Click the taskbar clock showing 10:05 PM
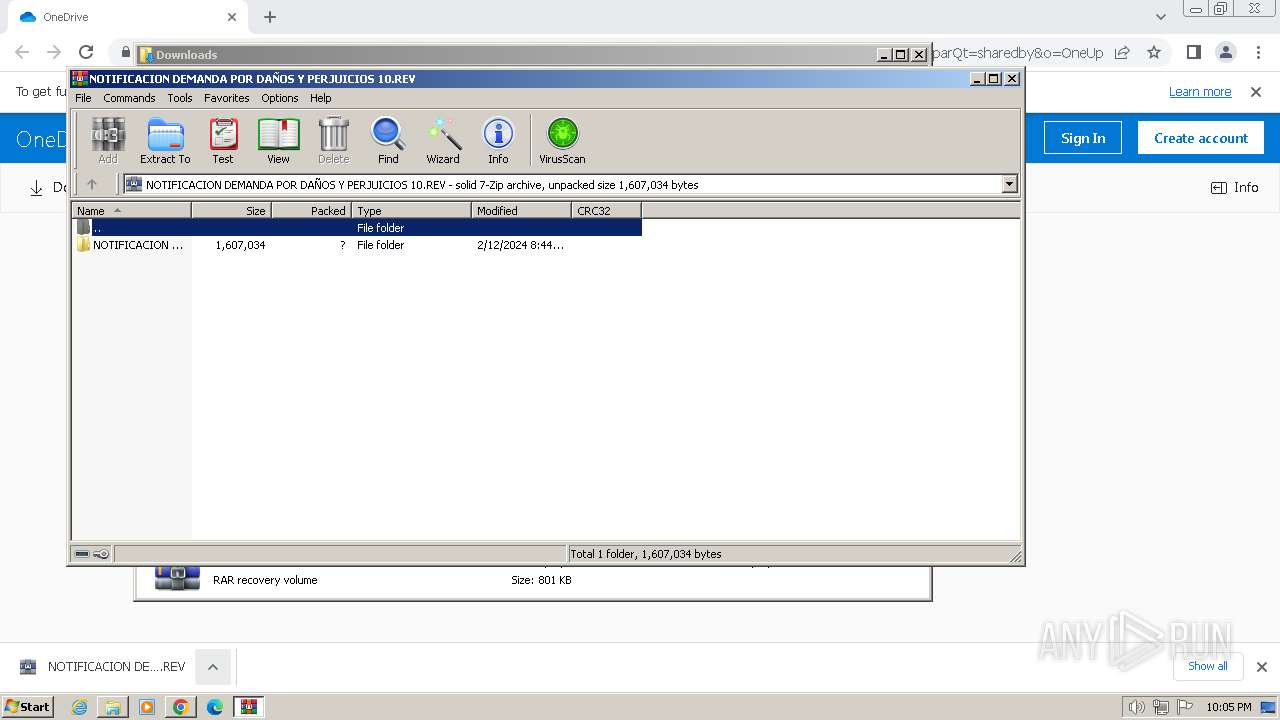1280x720 pixels. (x=1228, y=707)
